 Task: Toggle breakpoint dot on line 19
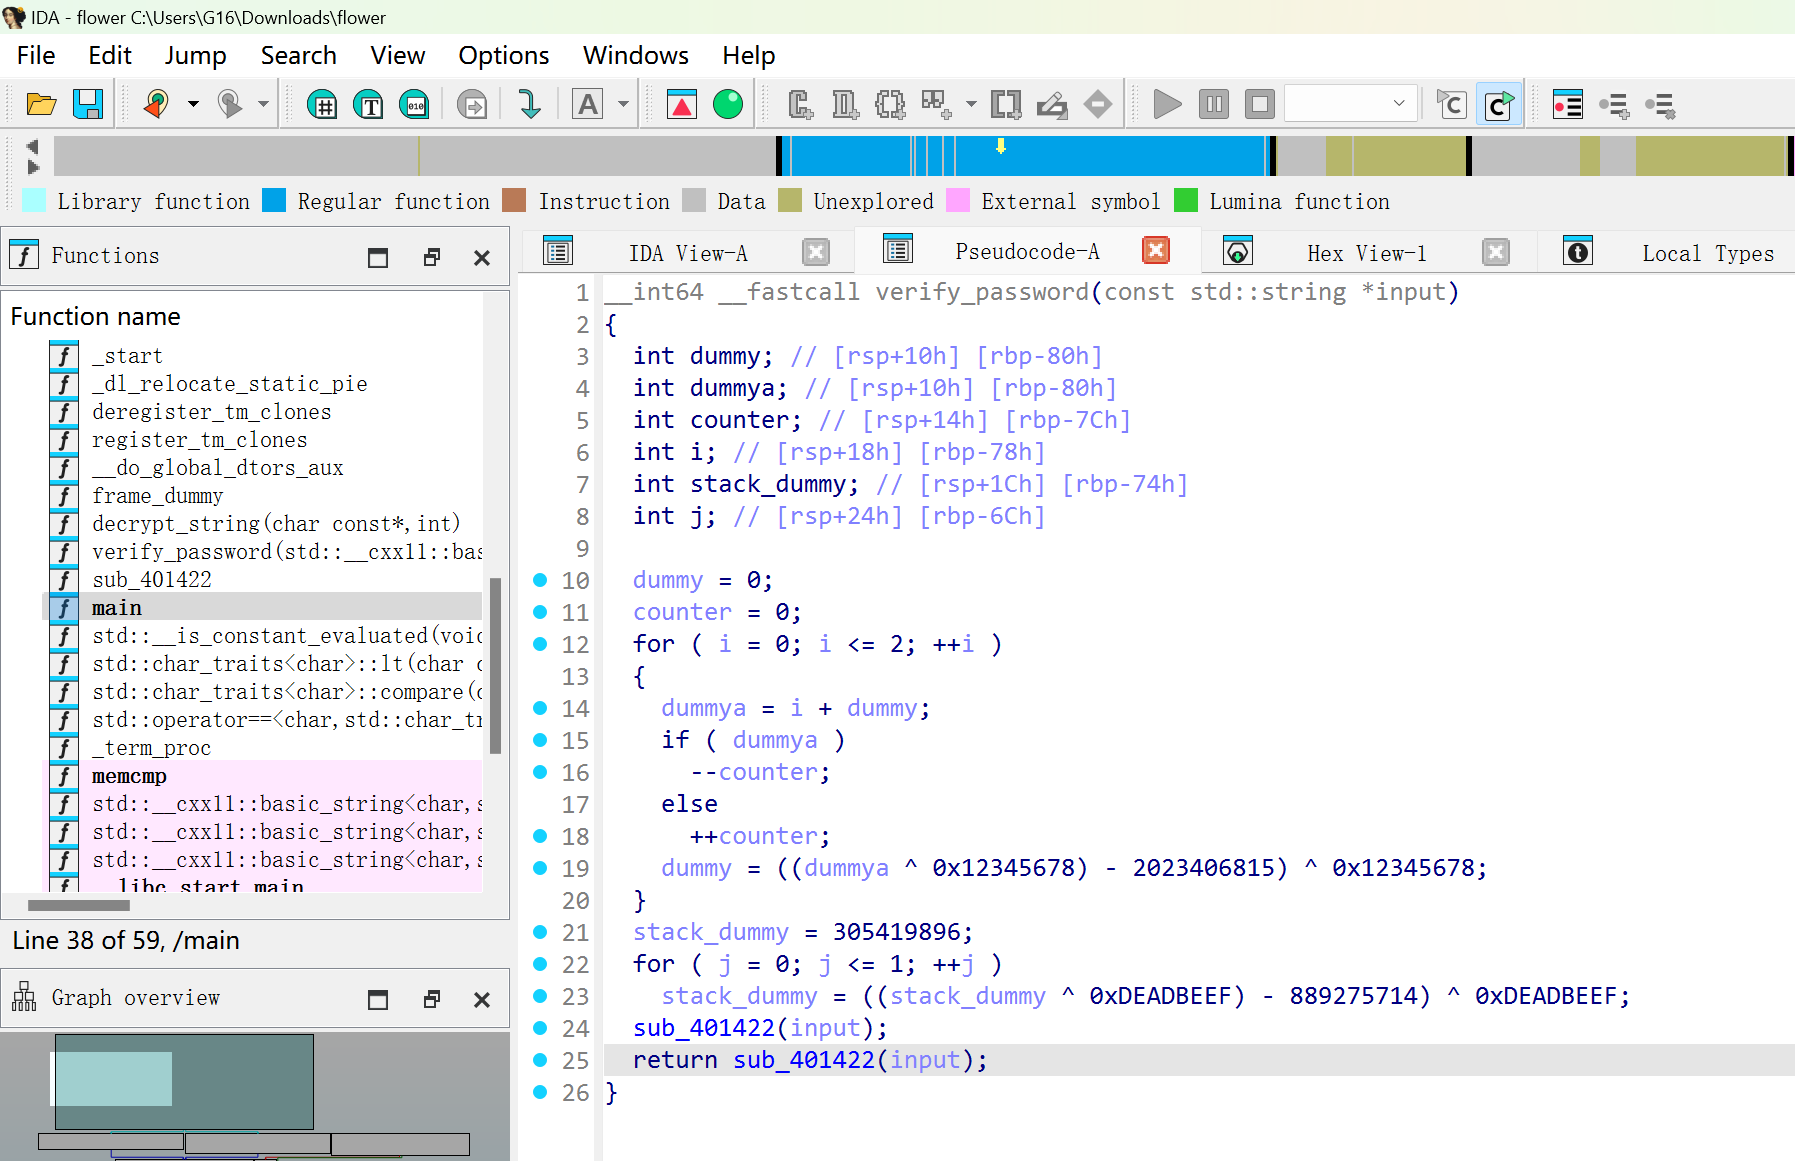[540, 868]
